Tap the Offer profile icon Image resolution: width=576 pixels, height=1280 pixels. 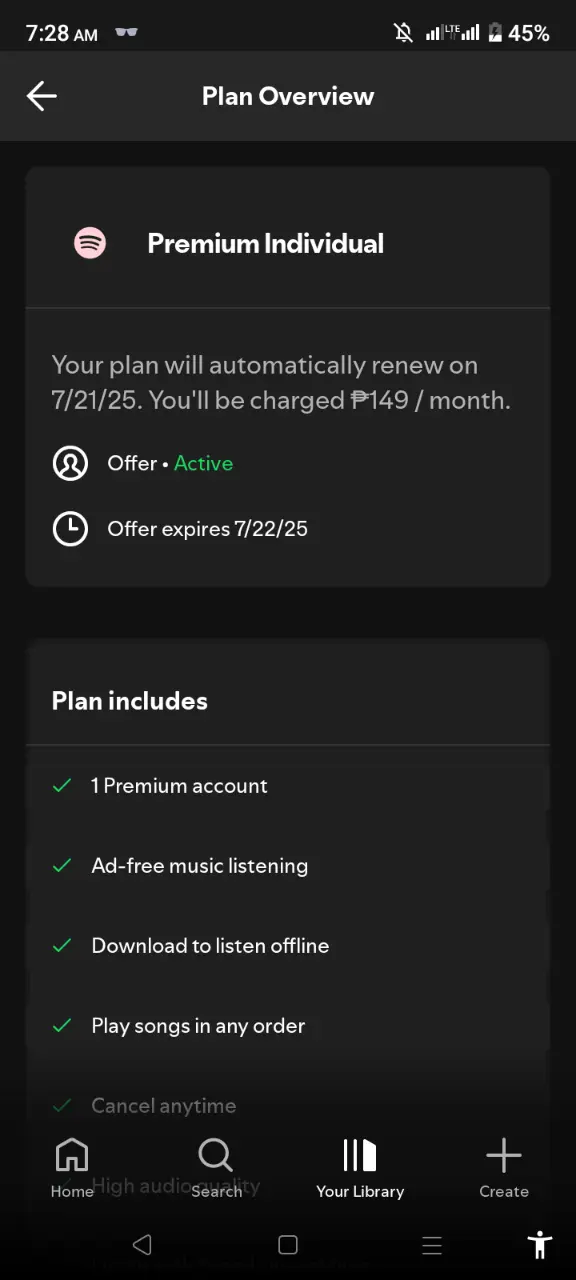(70, 464)
